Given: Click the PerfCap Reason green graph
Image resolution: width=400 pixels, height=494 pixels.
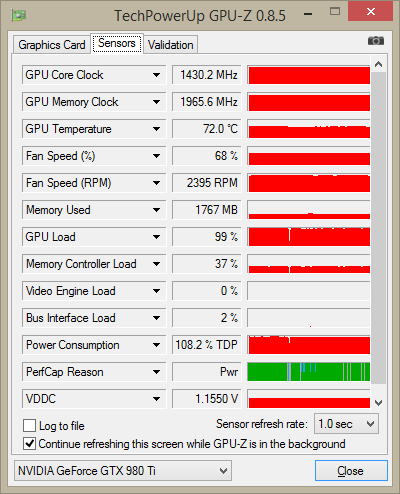Looking at the screenshot, I should coord(309,372).
